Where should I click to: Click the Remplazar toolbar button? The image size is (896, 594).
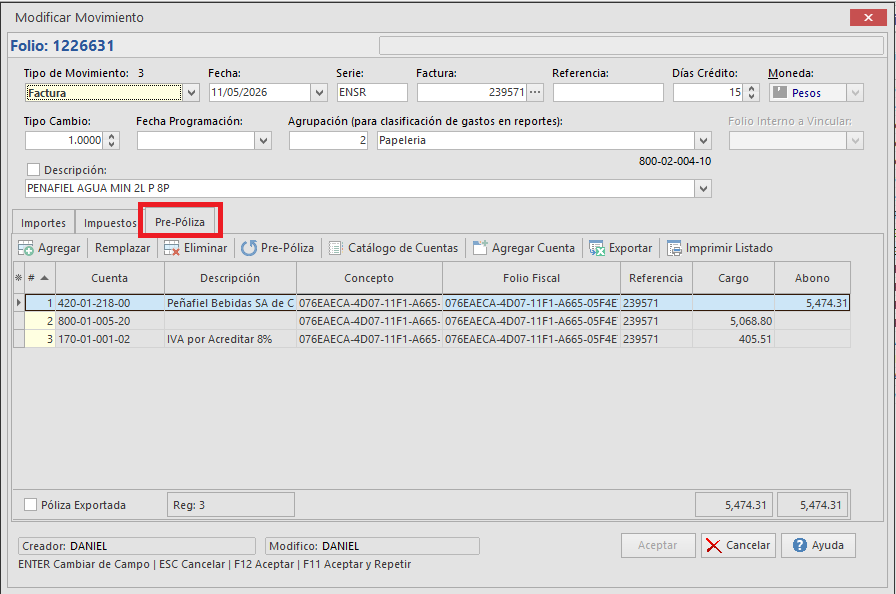122,248
